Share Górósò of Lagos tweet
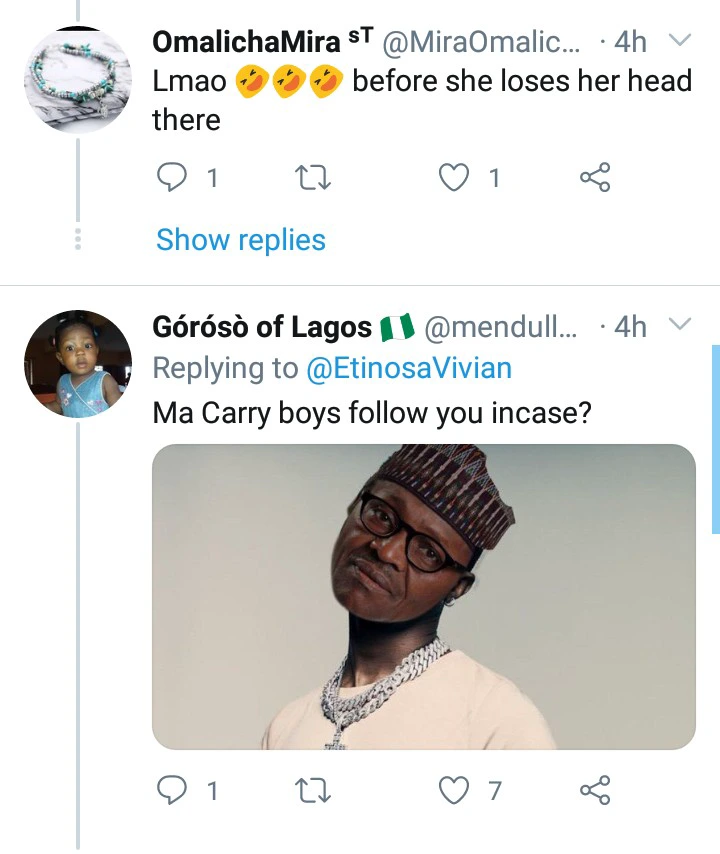The image size is (720, 854). pyautogui.click(x=594, y=791)
